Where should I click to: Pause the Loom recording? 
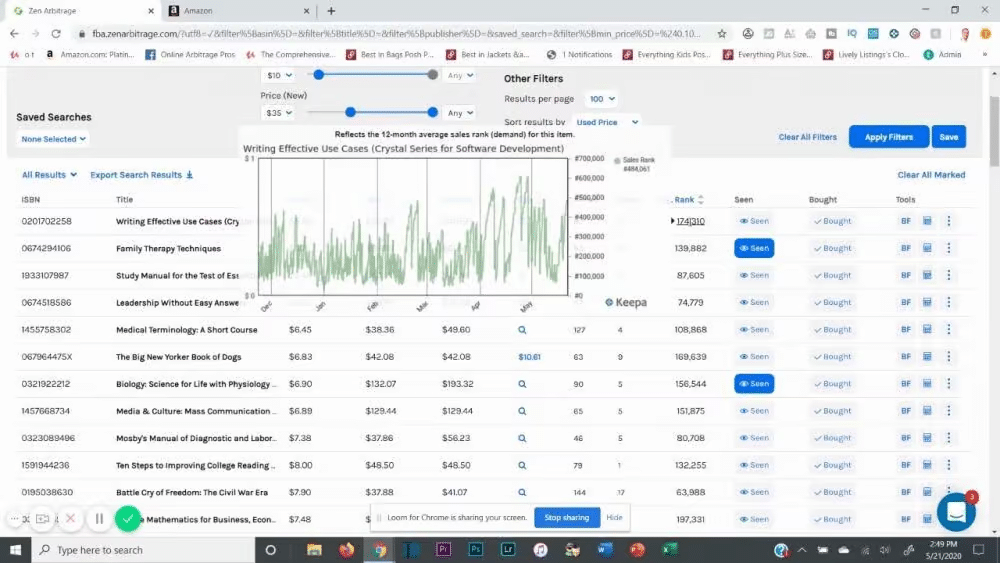tap(99, 519)
